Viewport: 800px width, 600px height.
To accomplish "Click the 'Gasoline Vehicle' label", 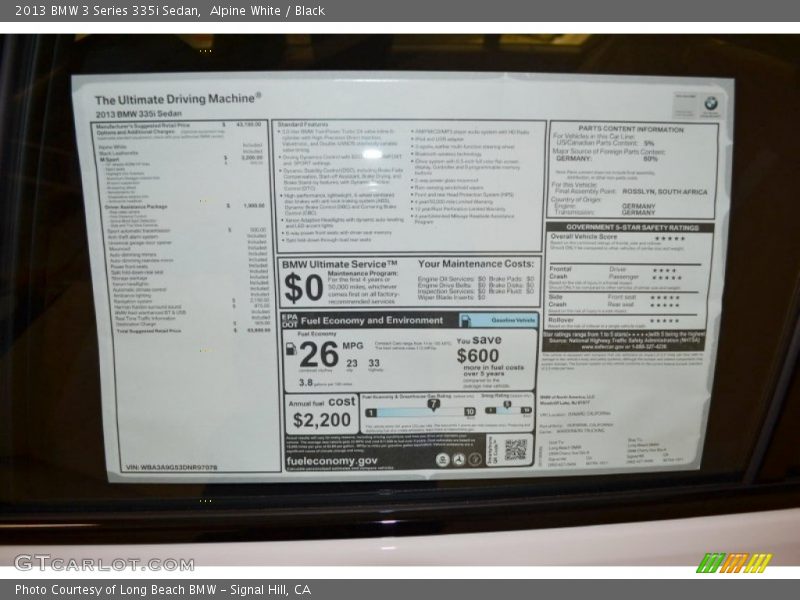I will click(513, 320).
